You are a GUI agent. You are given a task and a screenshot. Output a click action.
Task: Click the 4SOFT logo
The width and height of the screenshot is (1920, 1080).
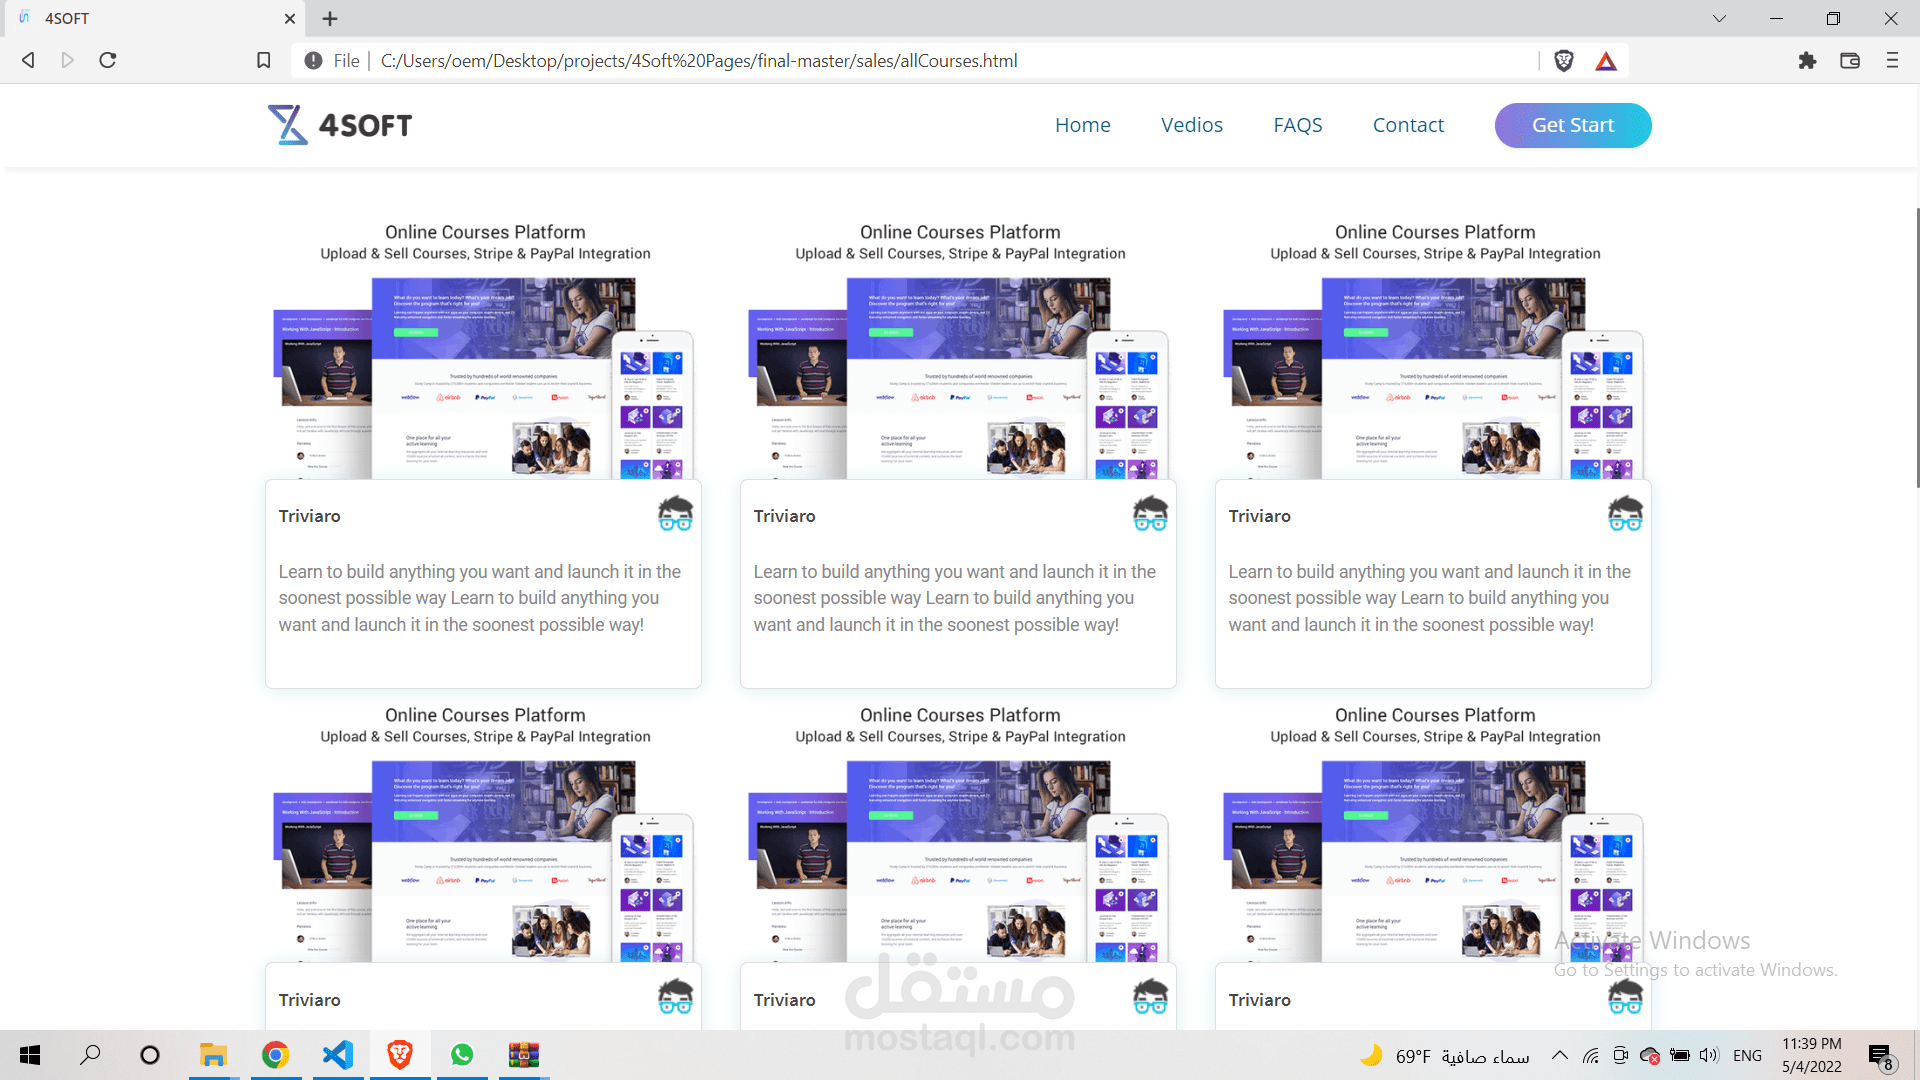point(340,125)
